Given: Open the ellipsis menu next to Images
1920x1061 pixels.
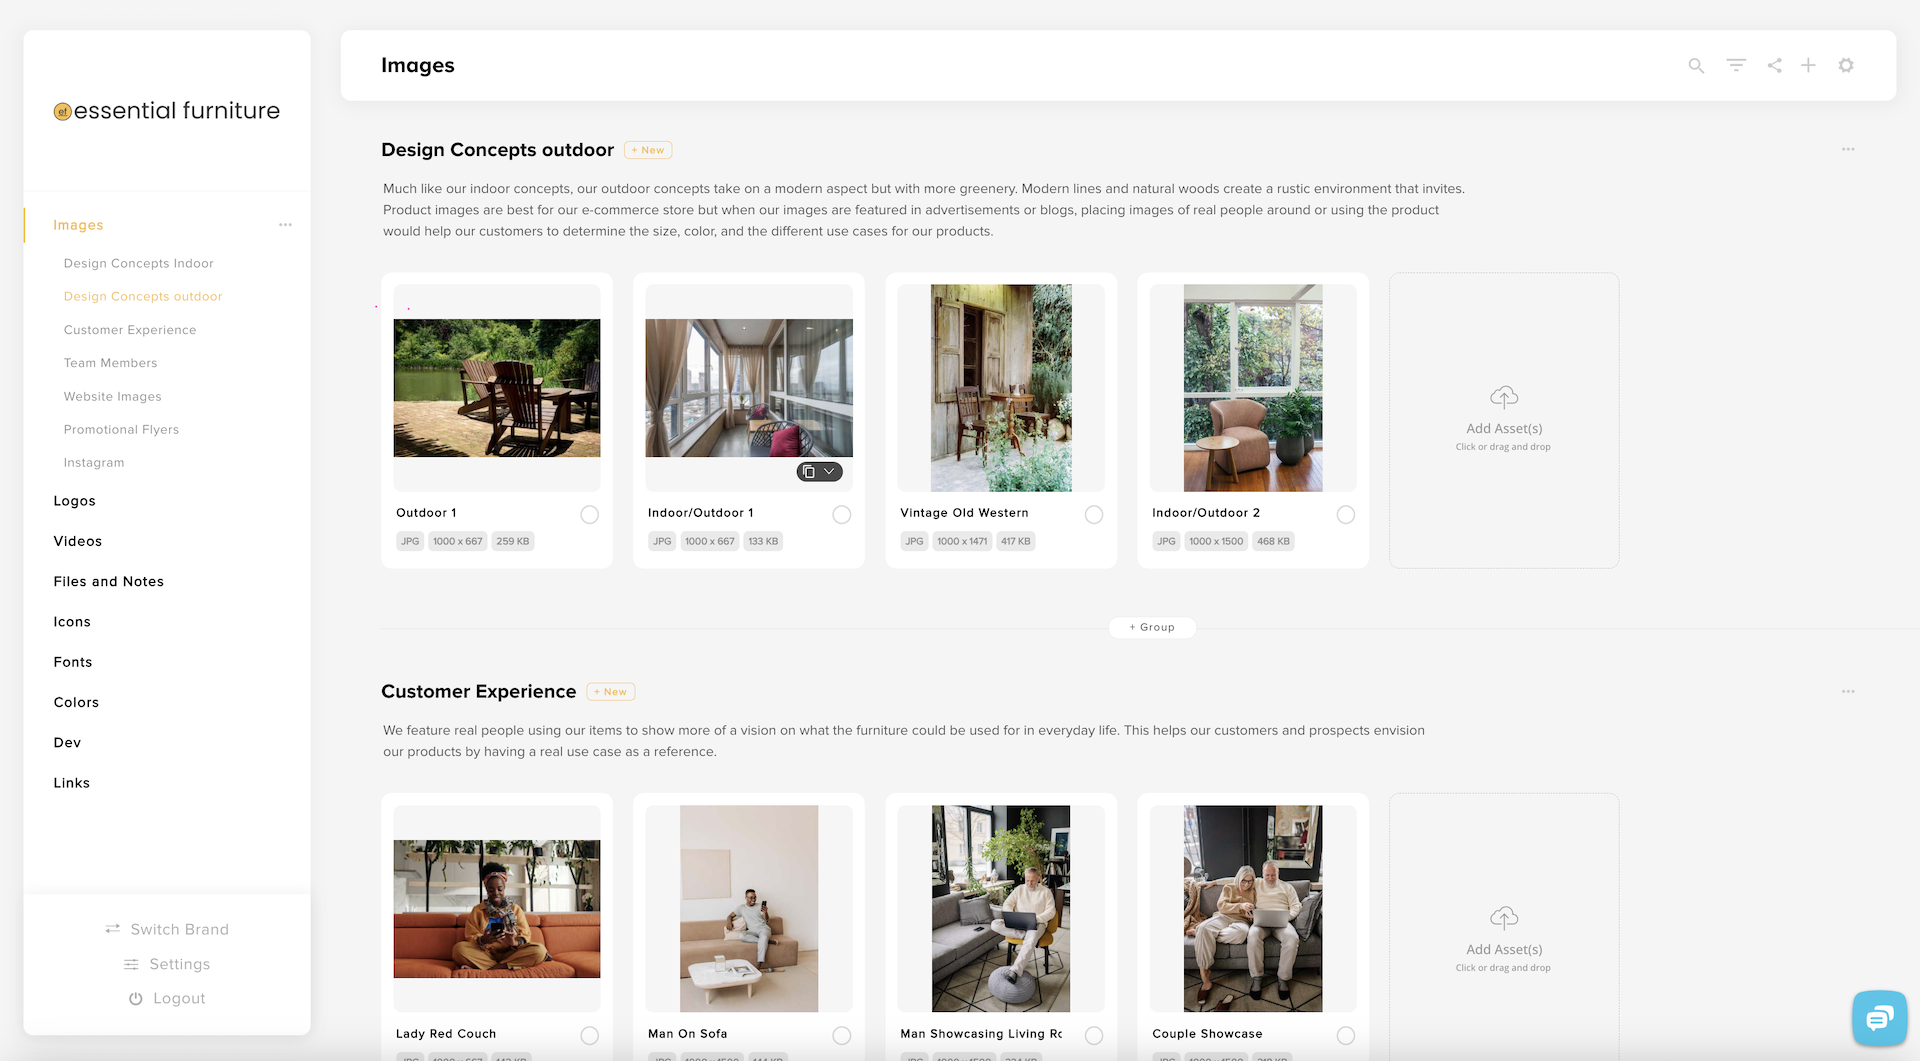Looking at the screenshot, I should (x=285, y=224).
